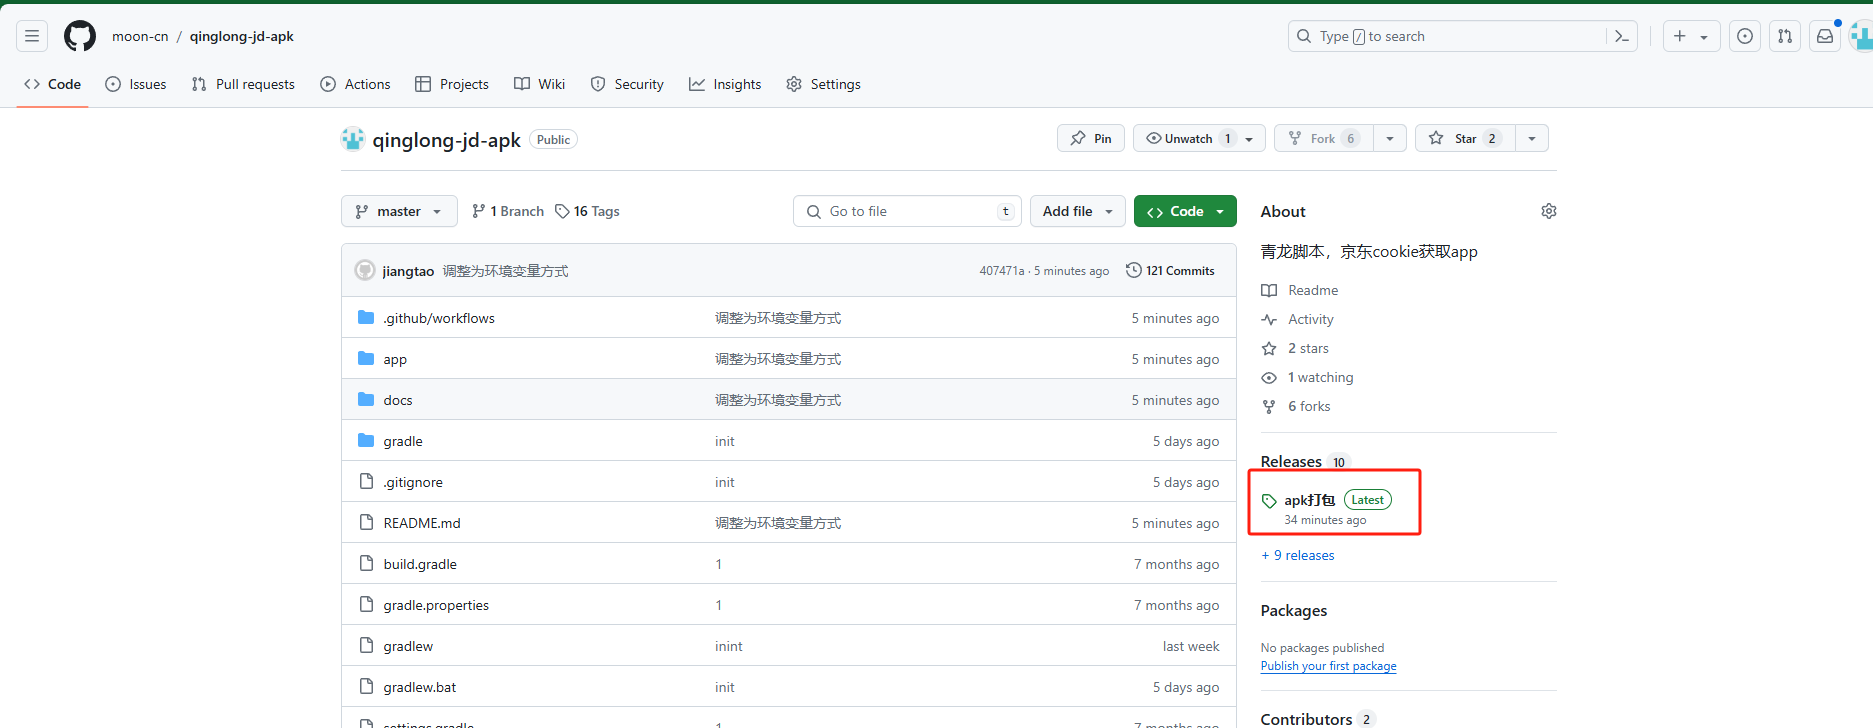
Task: Click the repository avatar next to qinglong-jd-apk
Action: [x=353, y=139]
